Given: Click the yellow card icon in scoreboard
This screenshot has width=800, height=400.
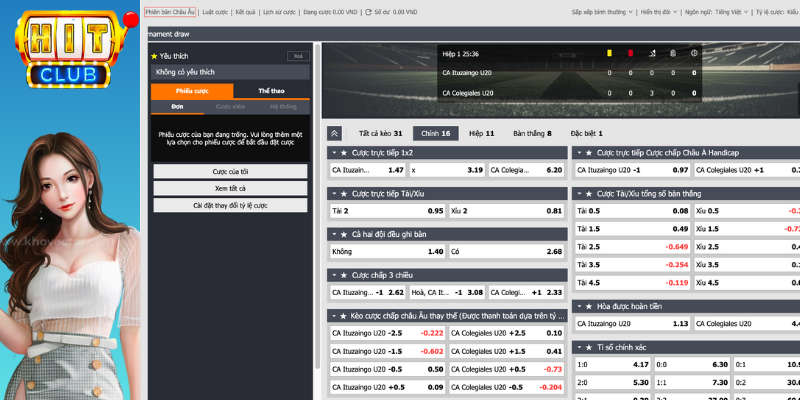Looking at the screenshot, I should [608, 53].
